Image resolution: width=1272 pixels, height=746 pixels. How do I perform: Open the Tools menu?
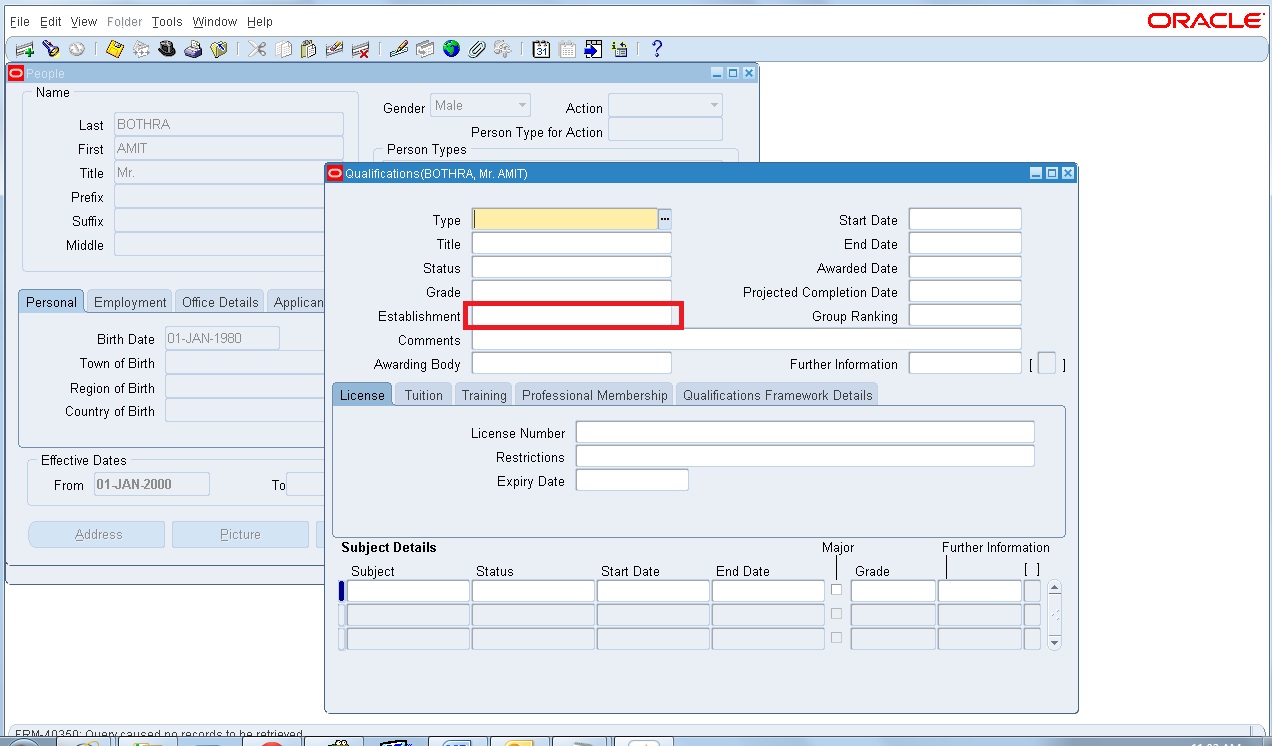[166, 21]
